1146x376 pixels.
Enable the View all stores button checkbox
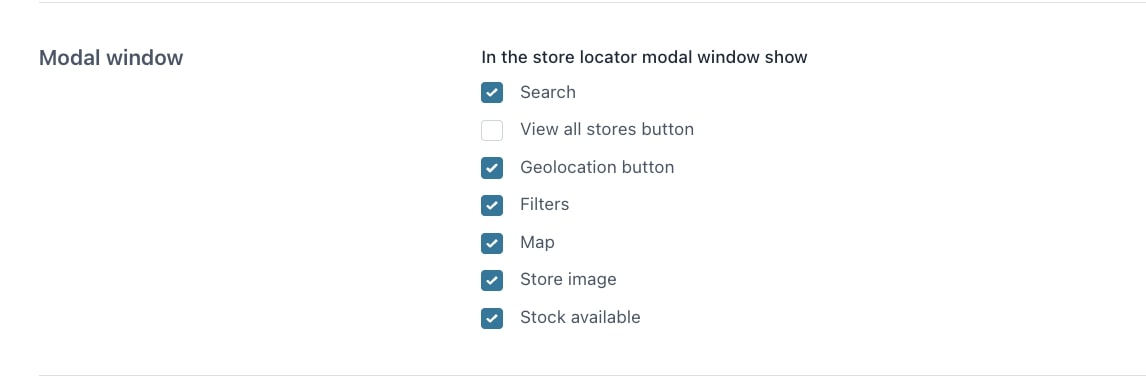point(492,130)
